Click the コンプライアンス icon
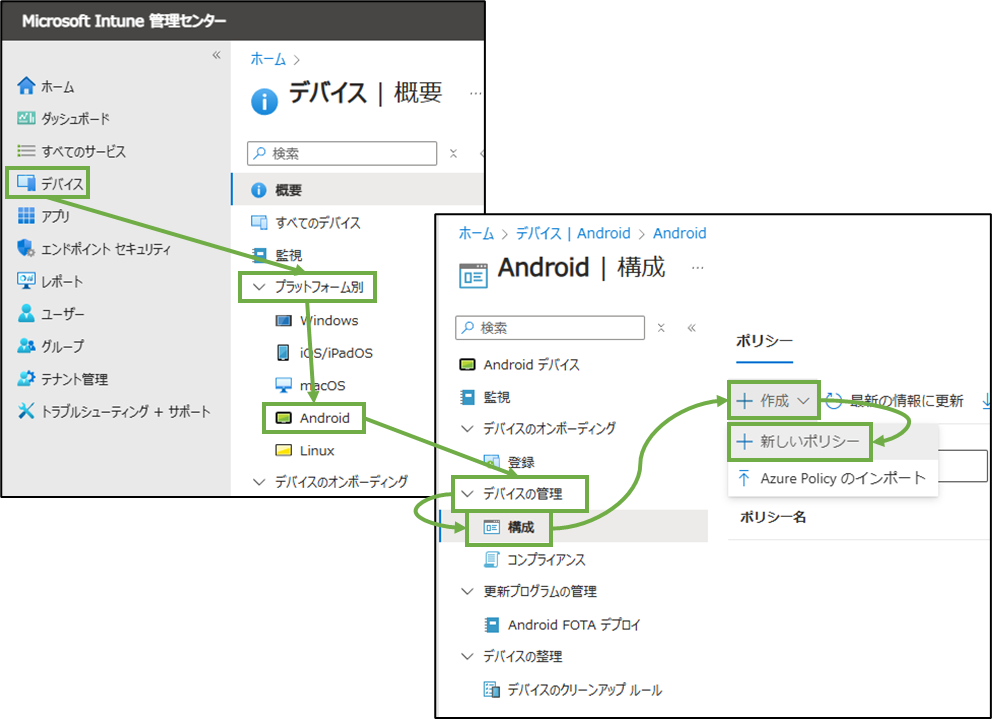992x719 pixels. tap(492, 560)
